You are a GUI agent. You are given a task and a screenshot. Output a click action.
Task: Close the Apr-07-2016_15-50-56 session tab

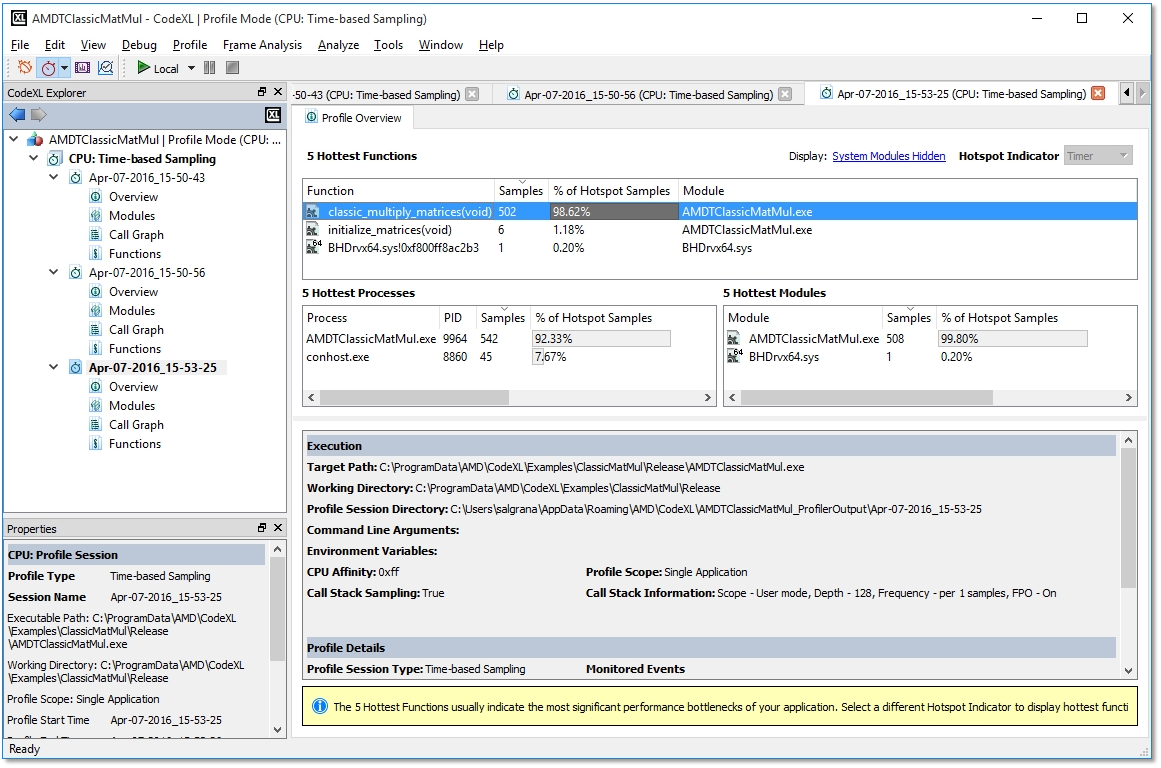[x=786, y=94]
